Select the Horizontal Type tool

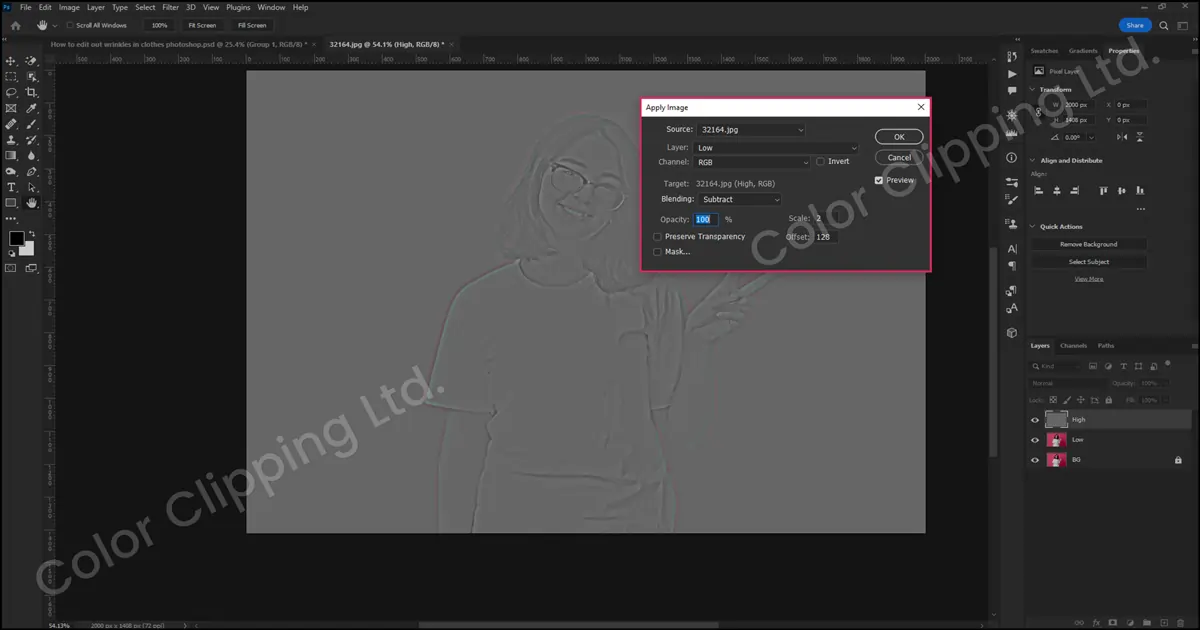point(11,187)
